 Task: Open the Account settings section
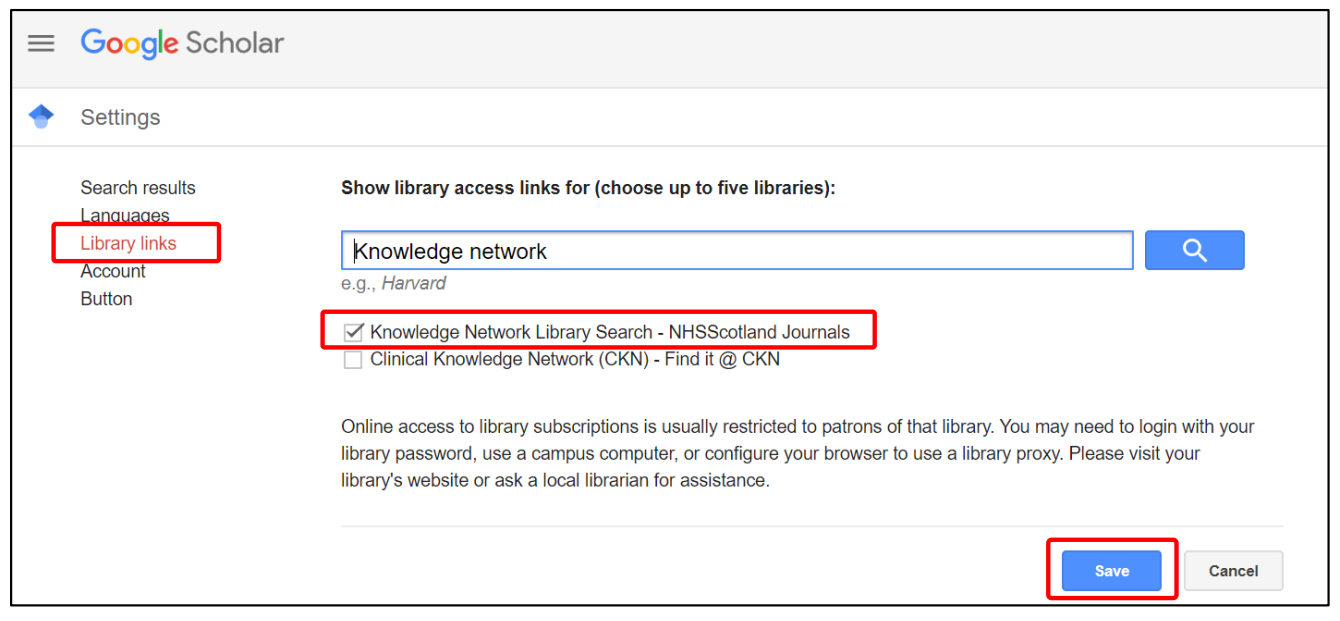(x=113, y=271)
